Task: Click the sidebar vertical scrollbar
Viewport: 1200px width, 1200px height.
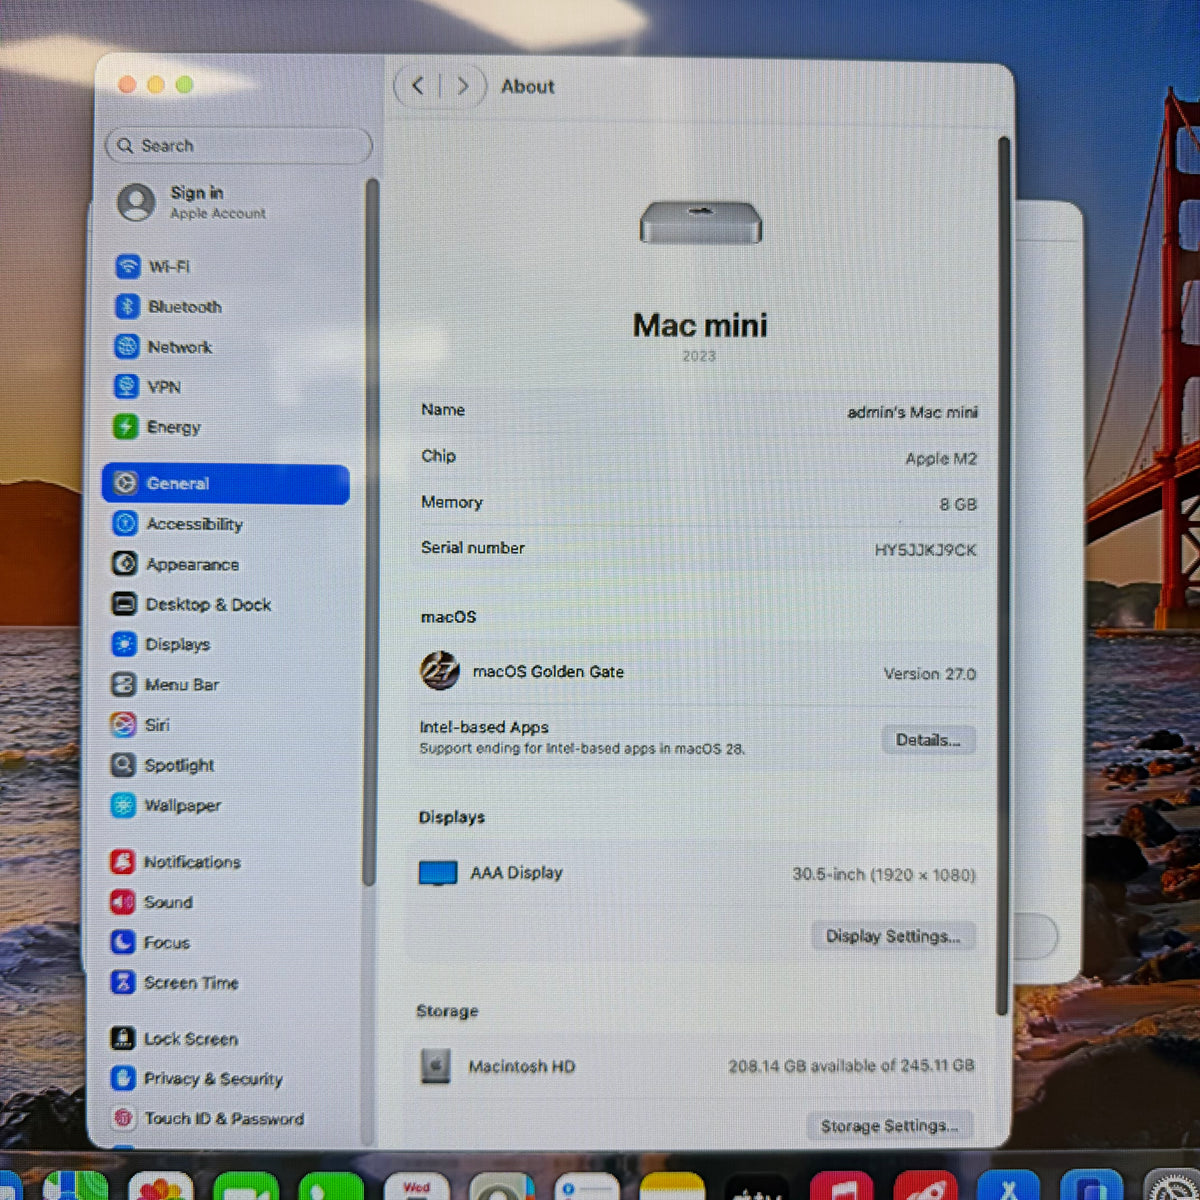Action: (x=370, y=531)
